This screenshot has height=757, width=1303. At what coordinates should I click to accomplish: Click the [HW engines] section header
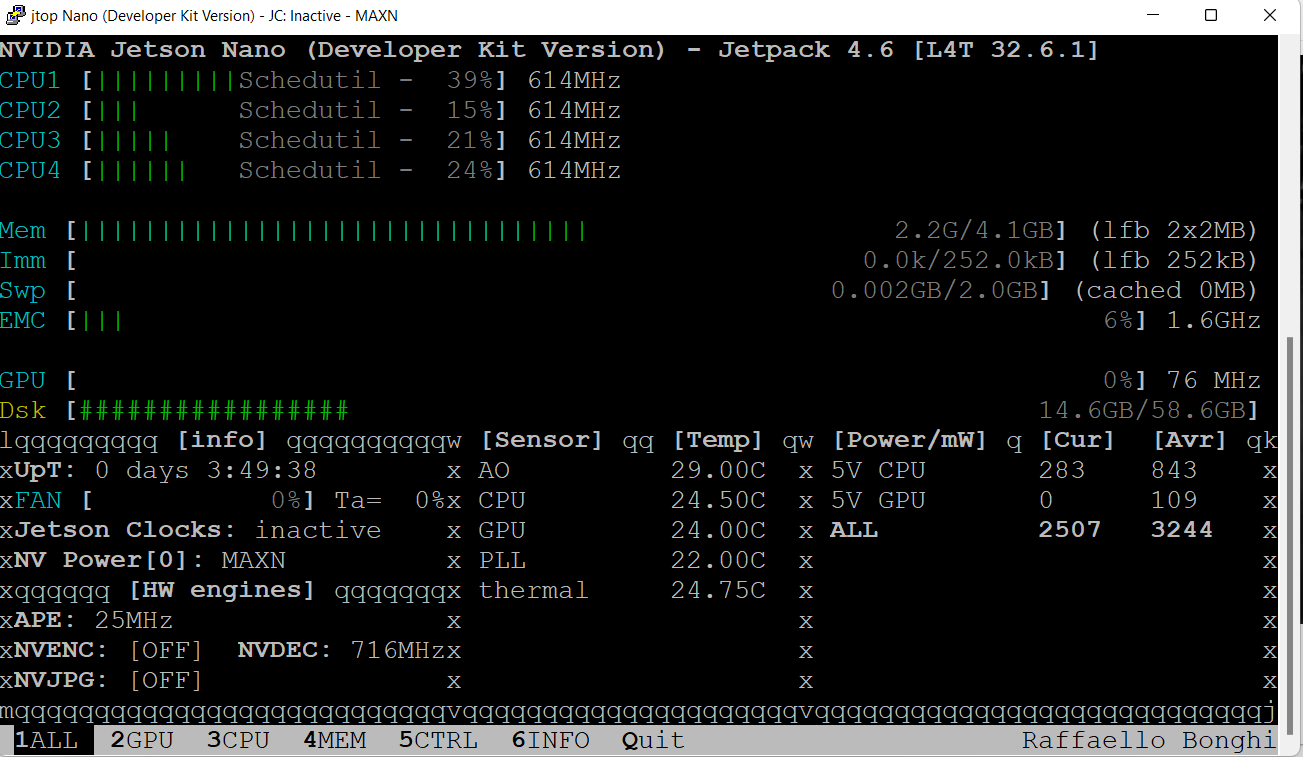[222, 591]
